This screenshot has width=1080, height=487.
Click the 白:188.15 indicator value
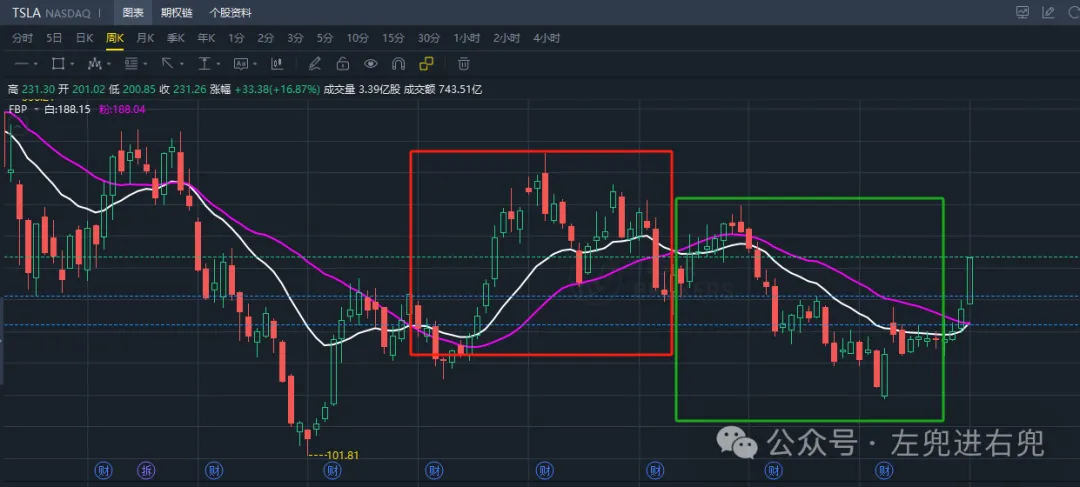click(68, 110)
